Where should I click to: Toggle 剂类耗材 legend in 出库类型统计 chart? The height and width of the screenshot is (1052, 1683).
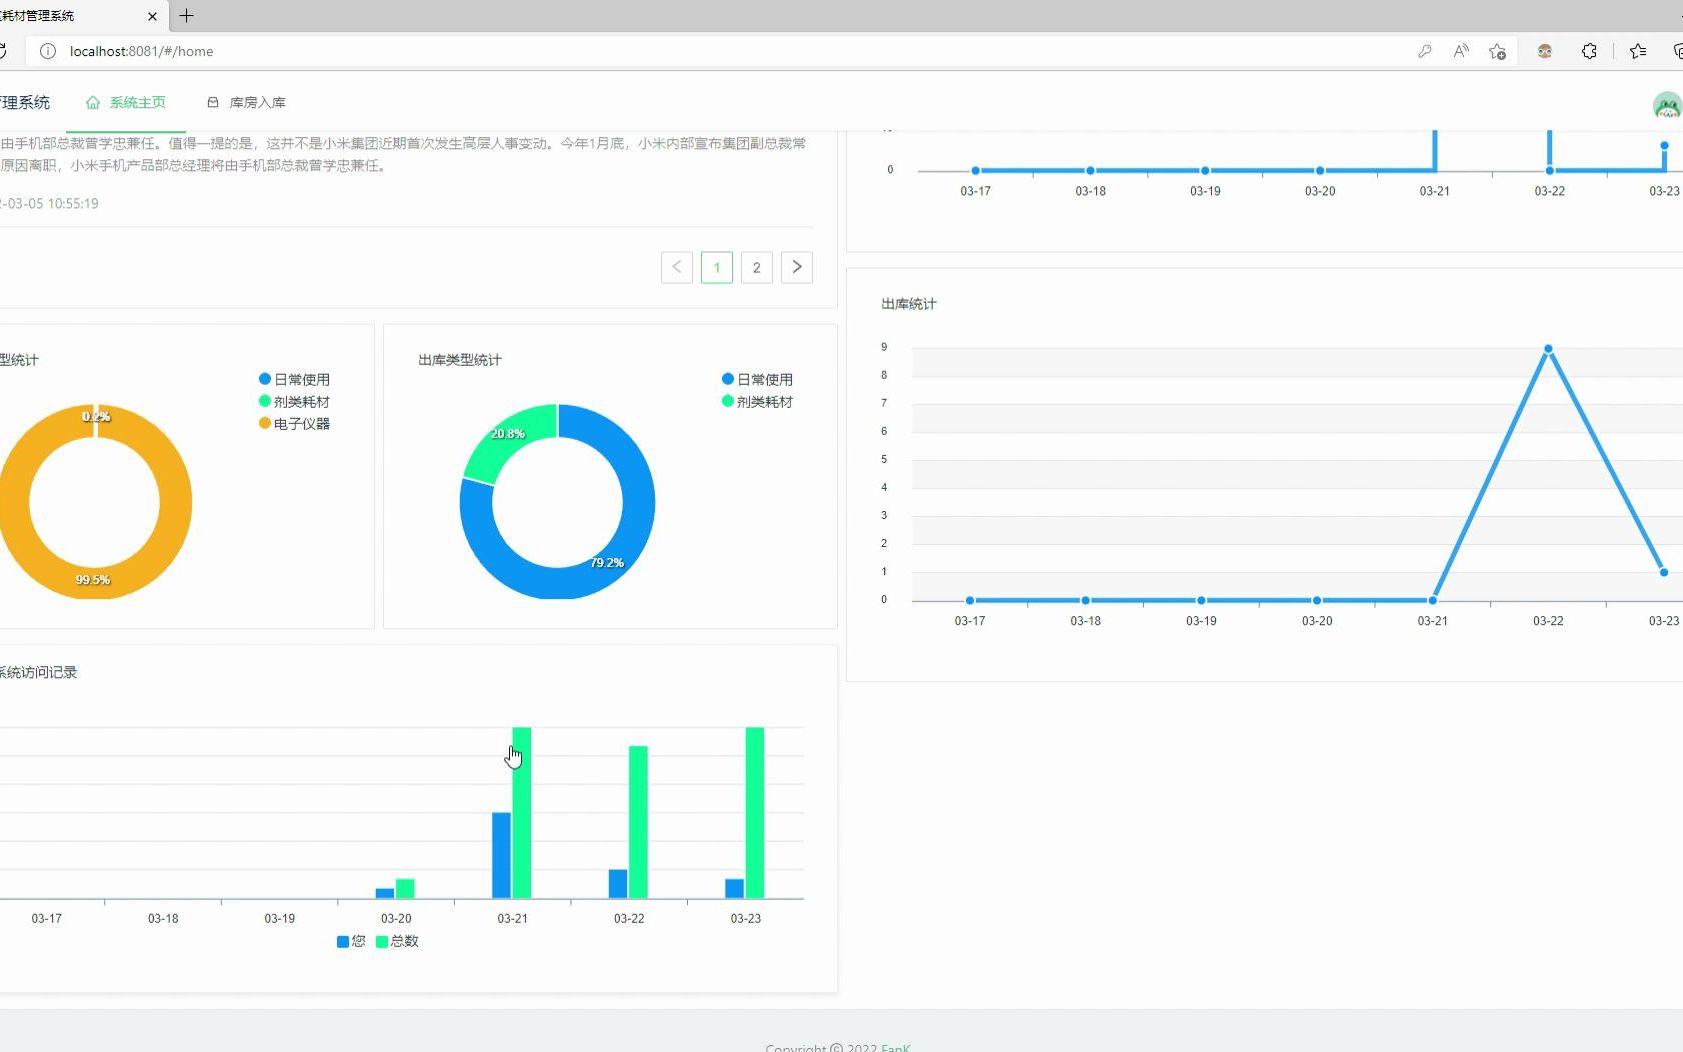tap(757, 401)
